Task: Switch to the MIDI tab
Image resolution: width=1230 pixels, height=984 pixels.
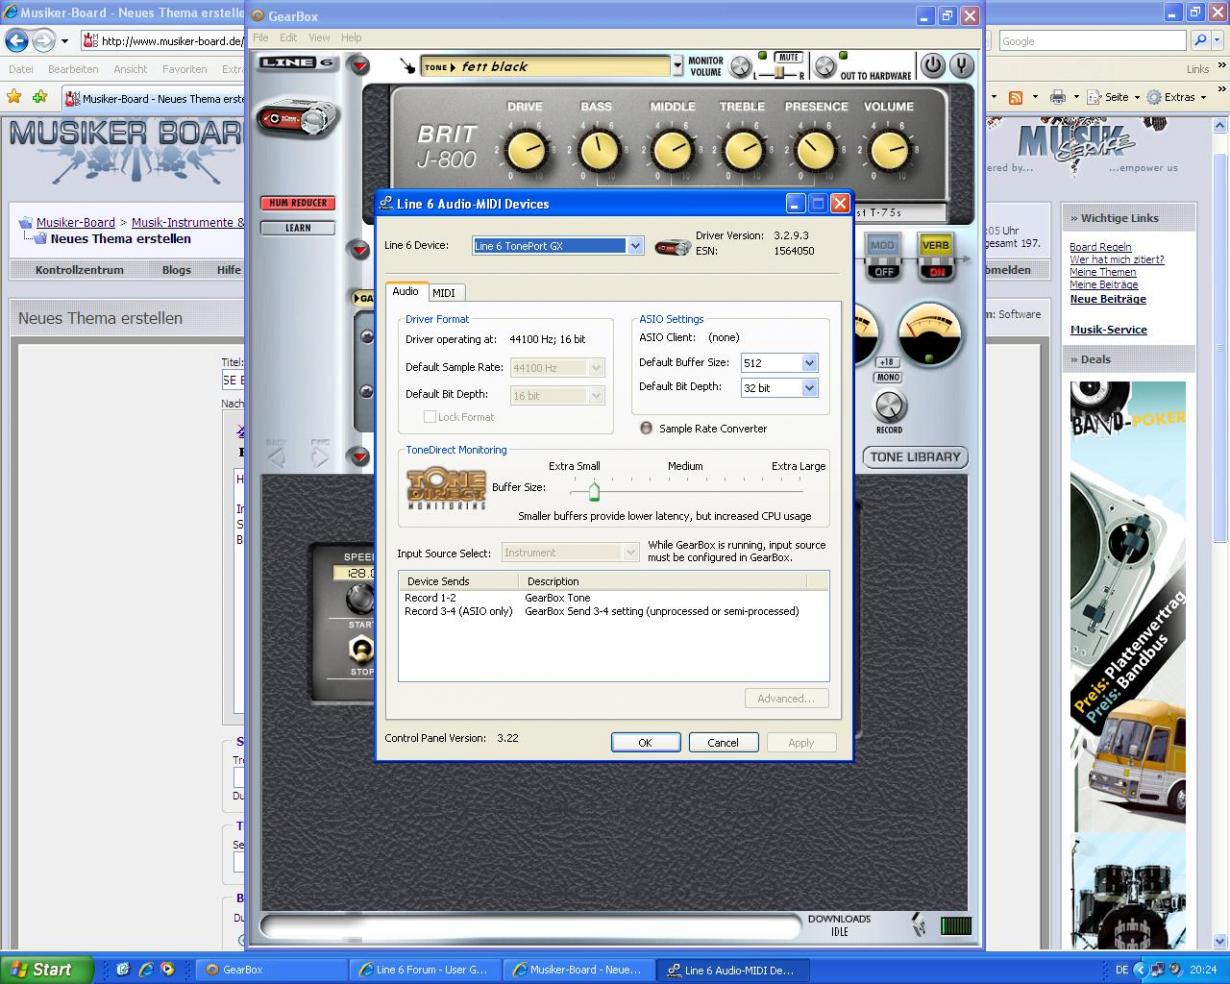Action: coord(444,293)
